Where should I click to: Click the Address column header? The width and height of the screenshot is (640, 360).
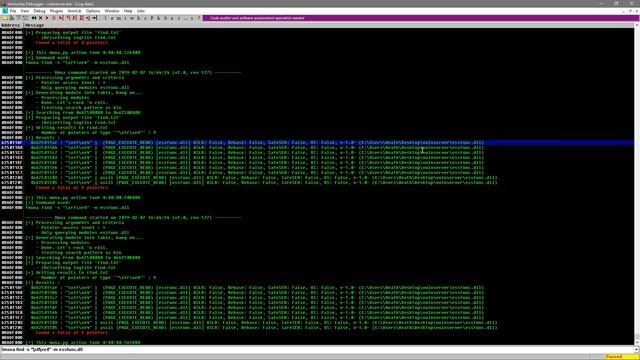tap(12, 25)
